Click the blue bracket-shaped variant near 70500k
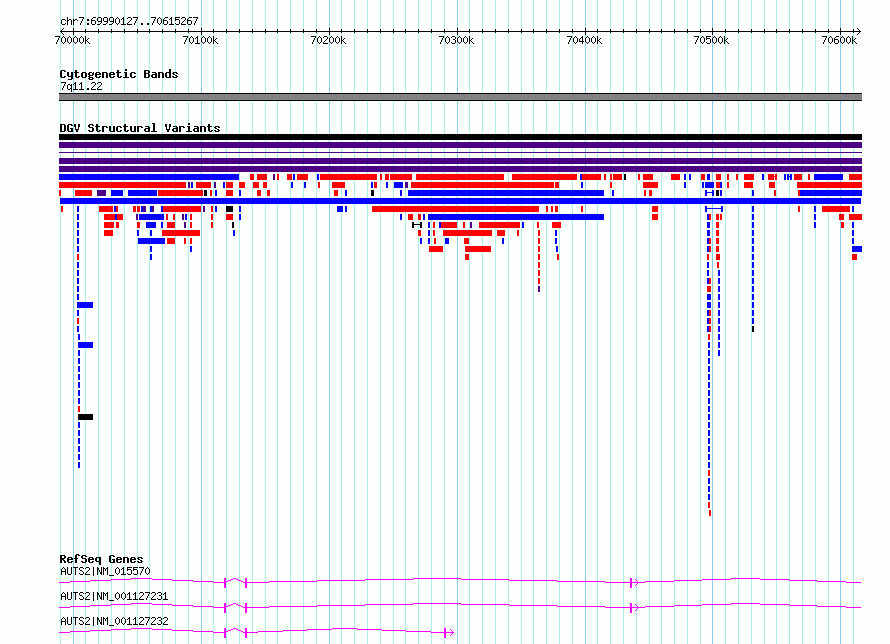 714,209
